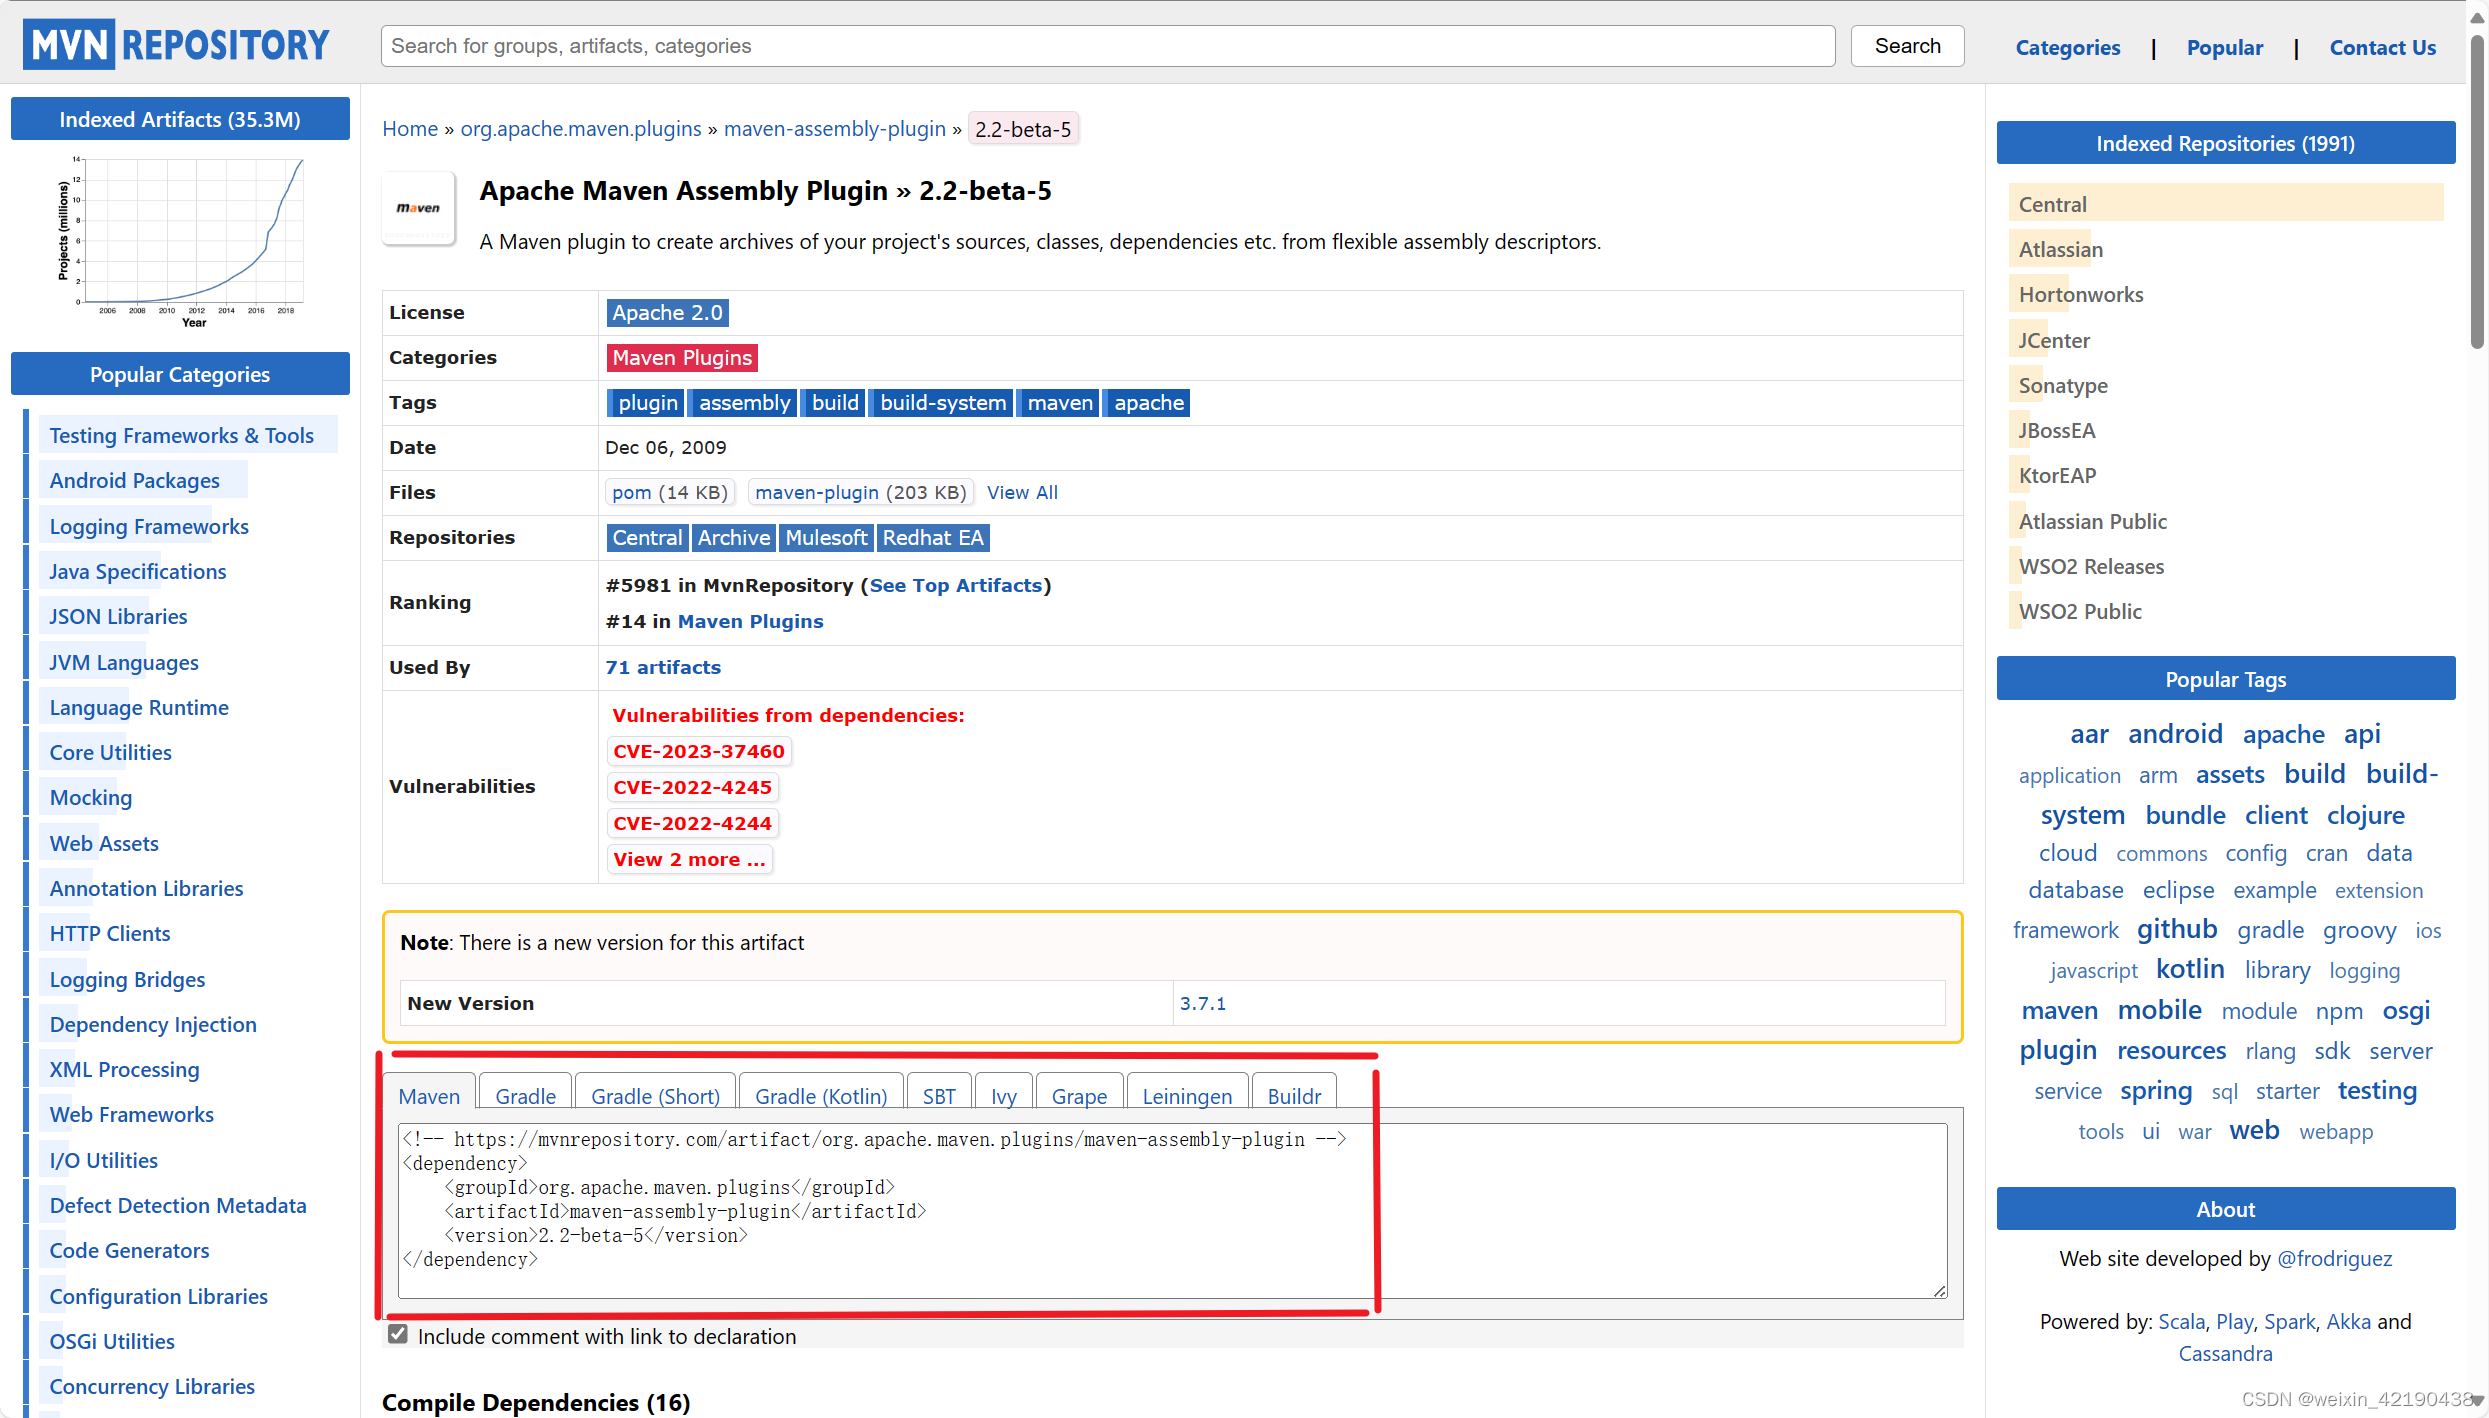Expand View 2 more vulnerabilities
This screenshot has height=1418, width=2489.
pyautogui.click(x=689, y=860)
